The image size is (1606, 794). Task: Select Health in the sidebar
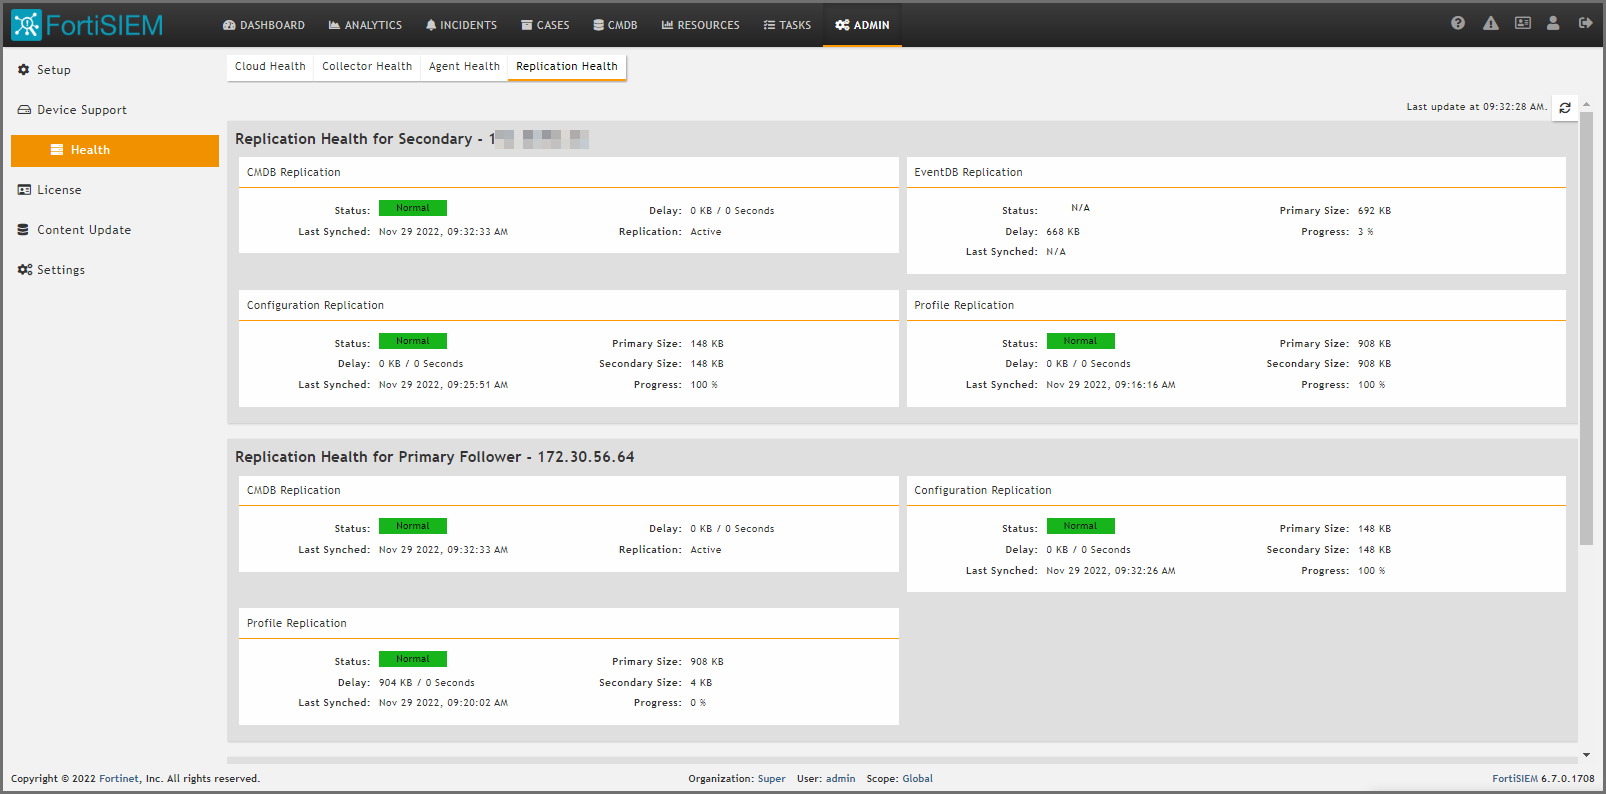115,150
